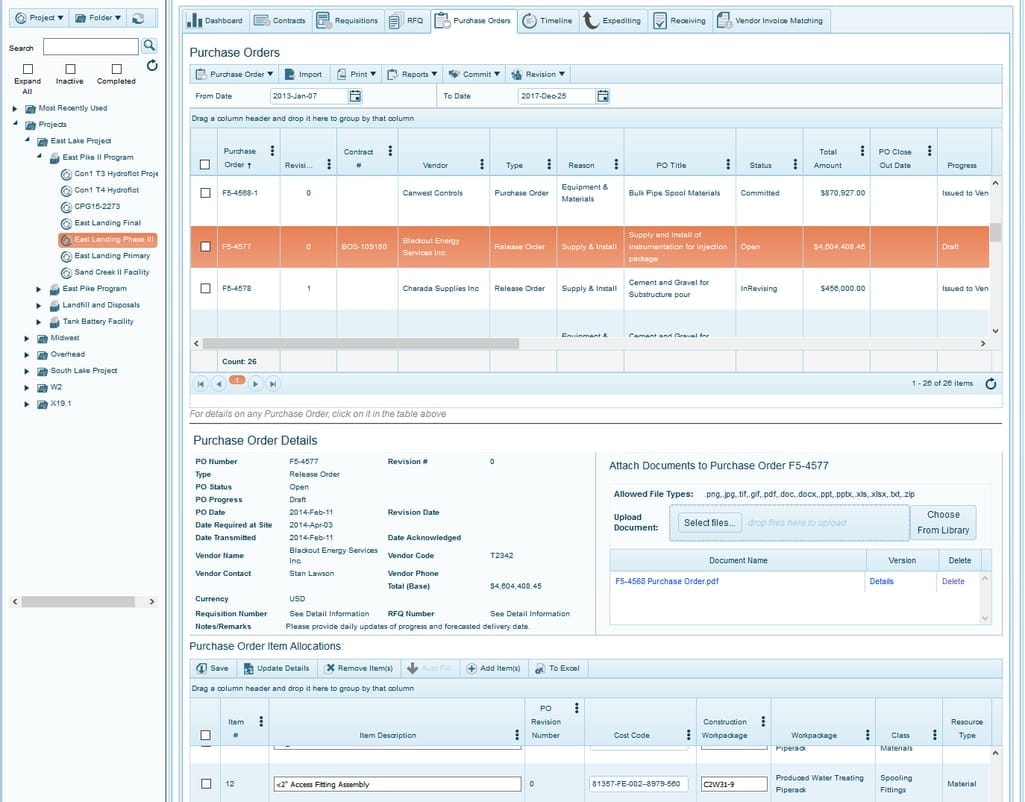Open the Project dropdown in sidebar
This screenshot has height=802, width=1025.
coord(39,18)
